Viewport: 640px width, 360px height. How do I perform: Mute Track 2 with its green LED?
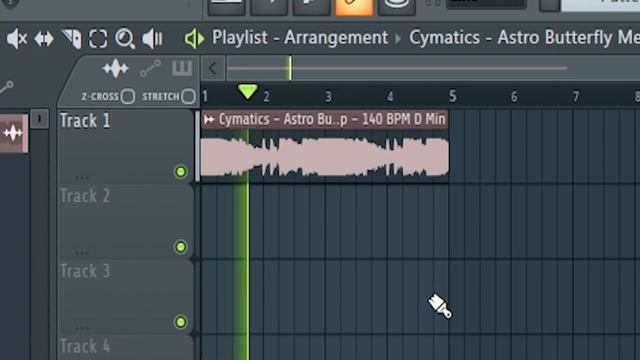tap(180, 247)
